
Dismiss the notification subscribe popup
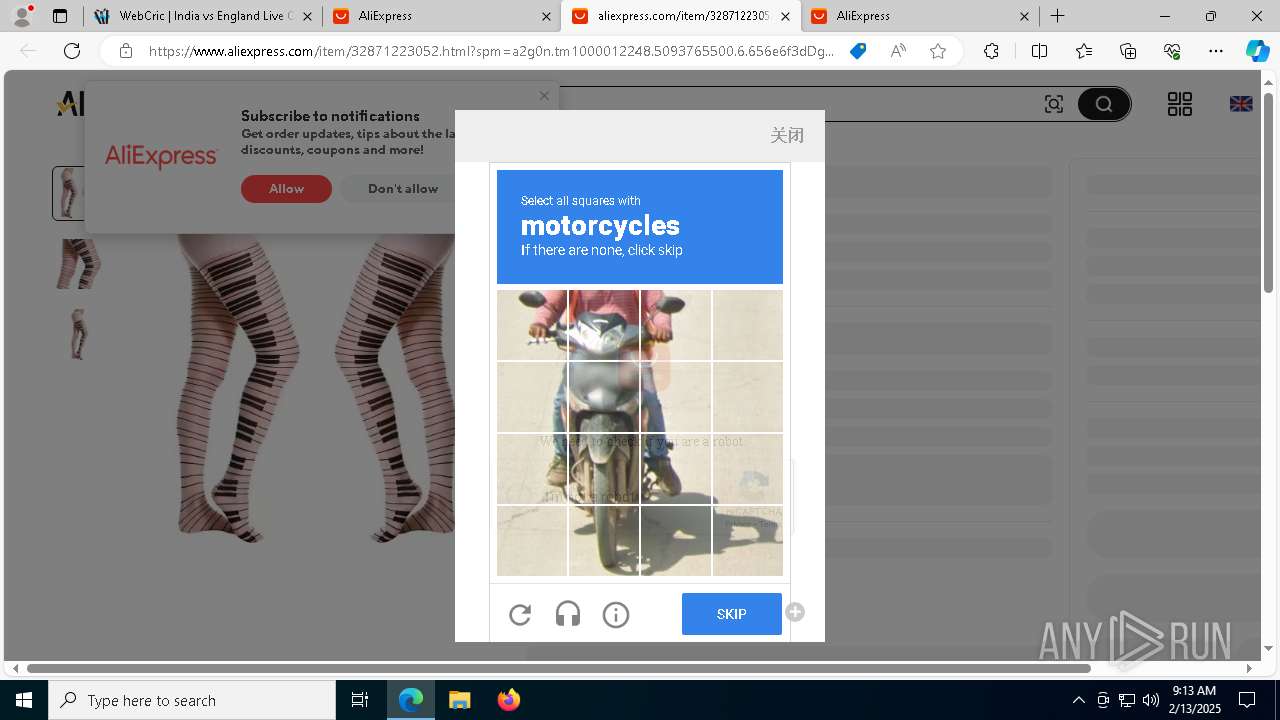(x=544, y=96)
